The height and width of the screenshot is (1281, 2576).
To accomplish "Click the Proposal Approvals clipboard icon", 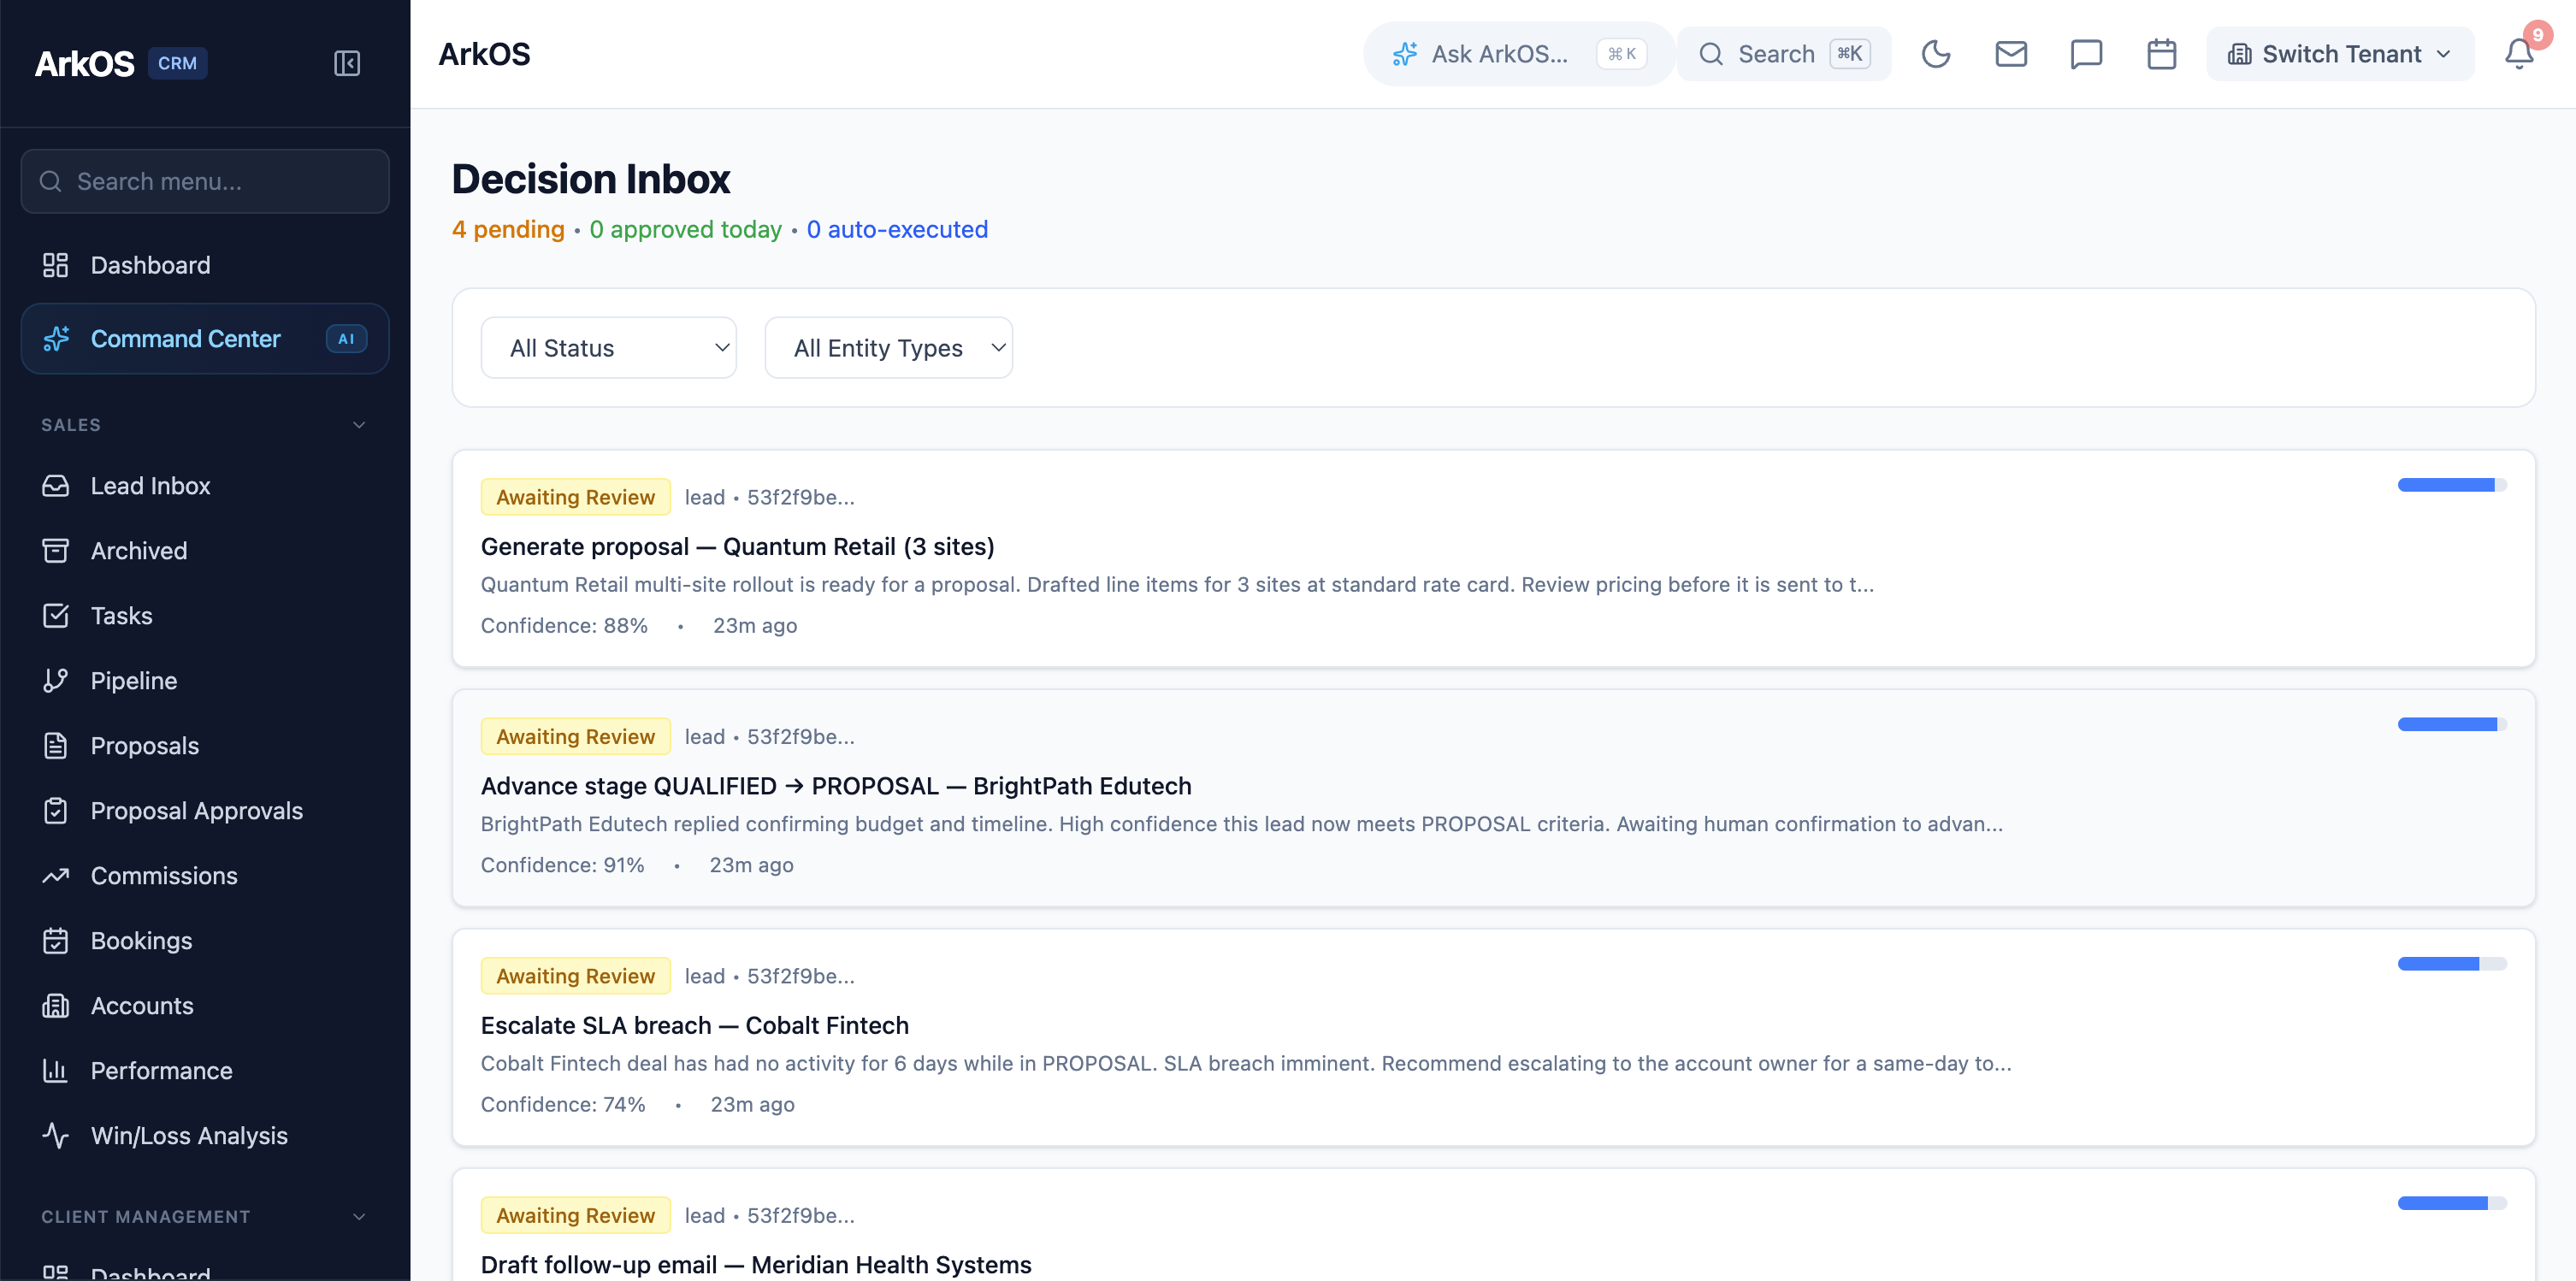I will (55, 811).
